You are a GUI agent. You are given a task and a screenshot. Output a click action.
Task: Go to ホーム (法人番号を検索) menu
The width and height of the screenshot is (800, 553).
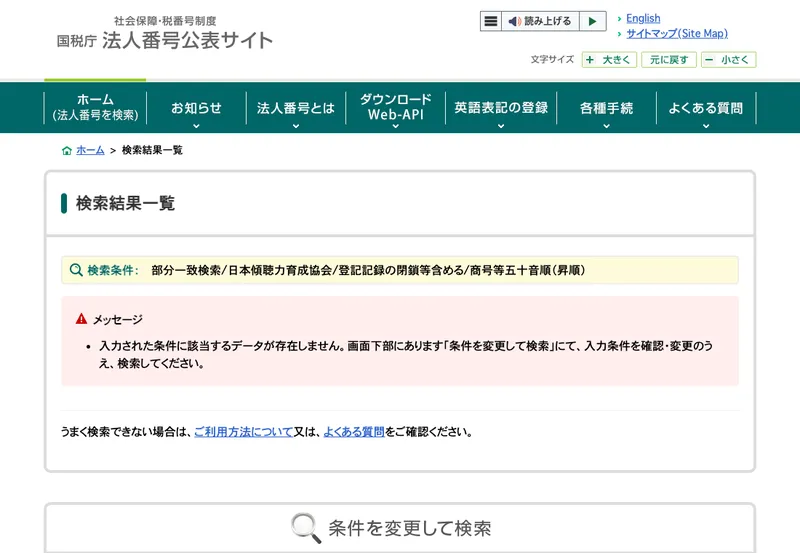[x=95, y=107]
